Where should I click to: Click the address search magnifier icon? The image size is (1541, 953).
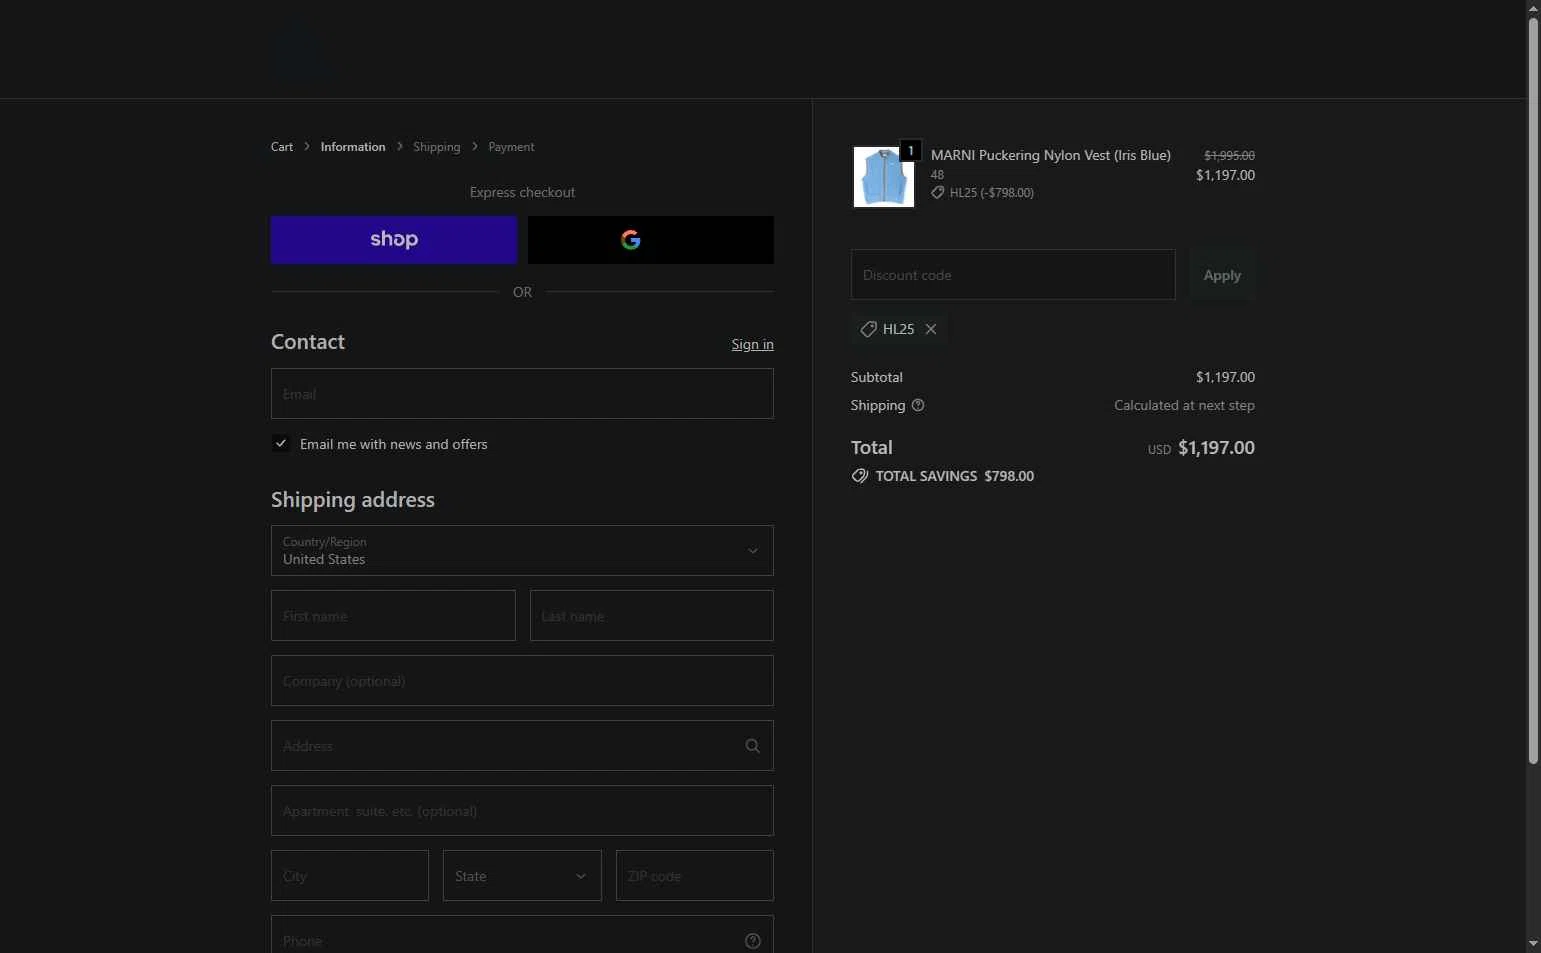click(753, 746)
